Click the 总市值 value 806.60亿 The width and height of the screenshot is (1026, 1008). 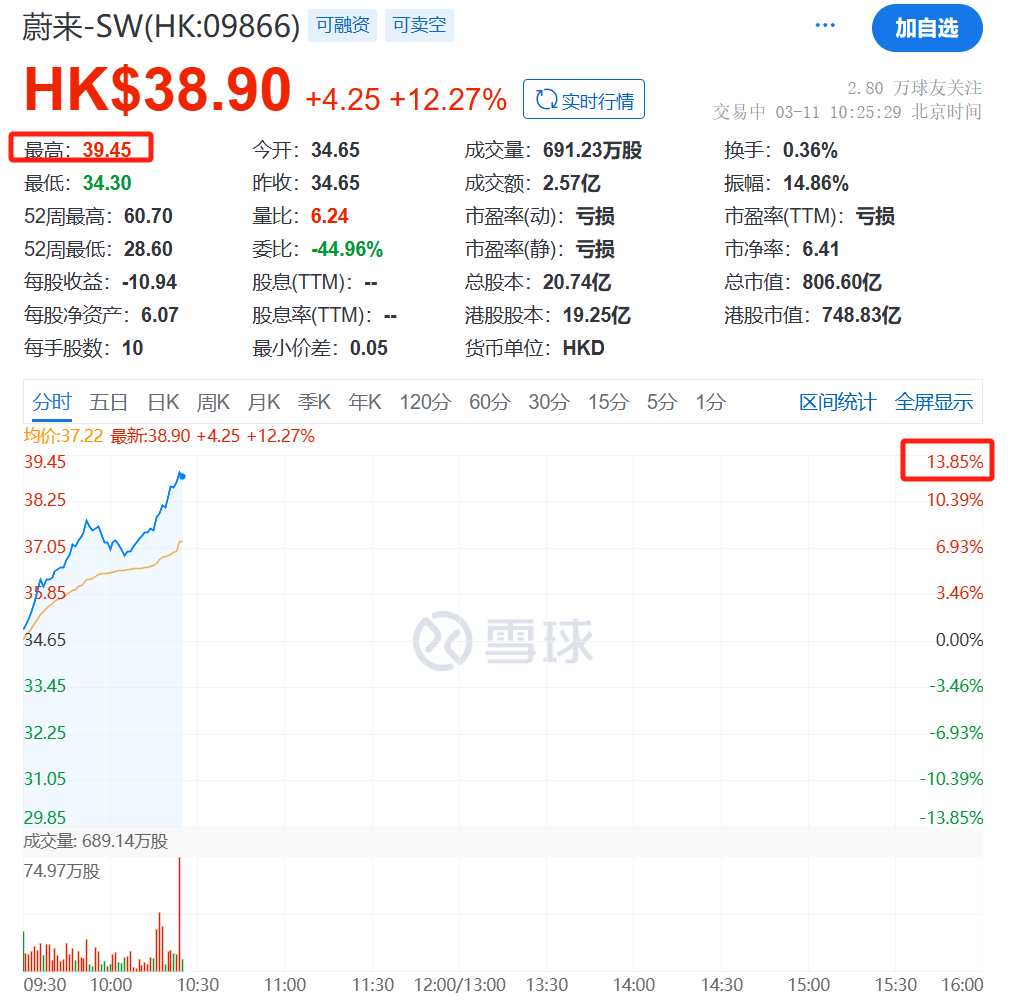841,281
